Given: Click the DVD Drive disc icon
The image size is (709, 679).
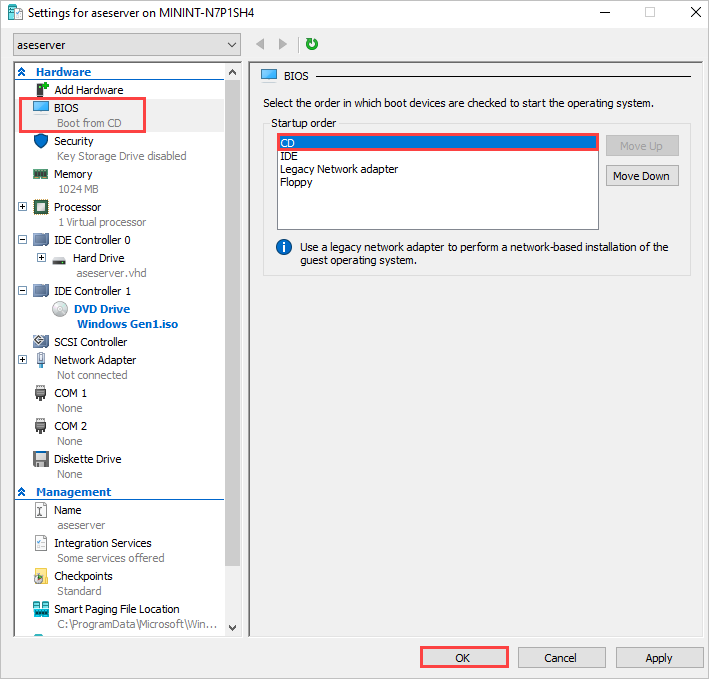Looking at the screenshot, I should point(60,309).
